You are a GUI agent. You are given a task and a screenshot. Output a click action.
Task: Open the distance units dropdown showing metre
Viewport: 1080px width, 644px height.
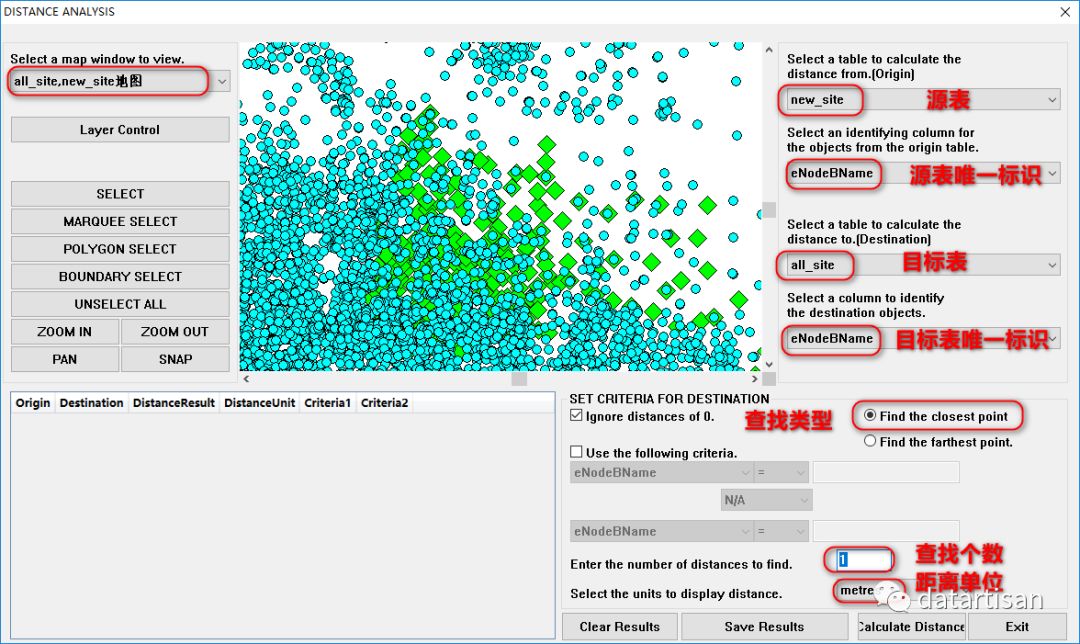[869, 590]
